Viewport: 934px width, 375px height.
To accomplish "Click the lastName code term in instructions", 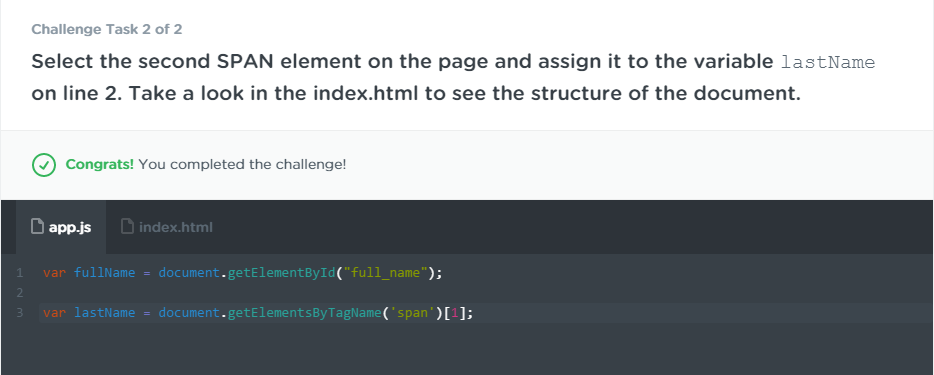I will [827, 62].
